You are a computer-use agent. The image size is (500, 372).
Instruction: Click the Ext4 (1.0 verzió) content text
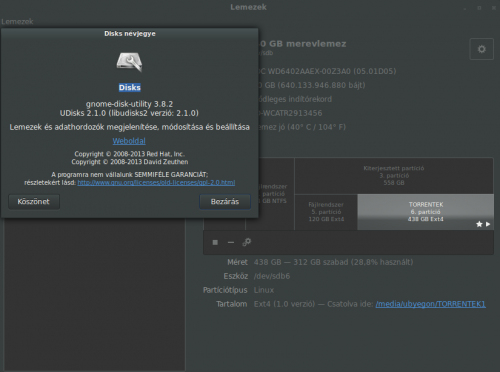click(284, 304)
